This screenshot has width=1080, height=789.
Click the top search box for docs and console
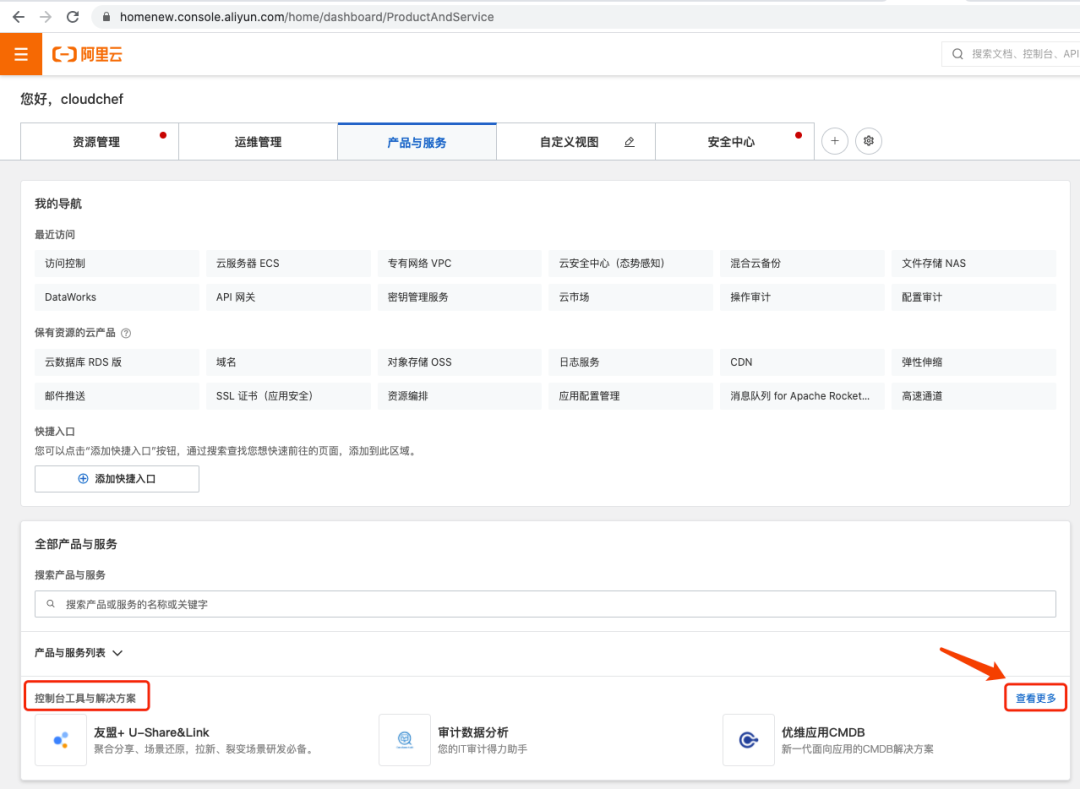pos(1010,54)
